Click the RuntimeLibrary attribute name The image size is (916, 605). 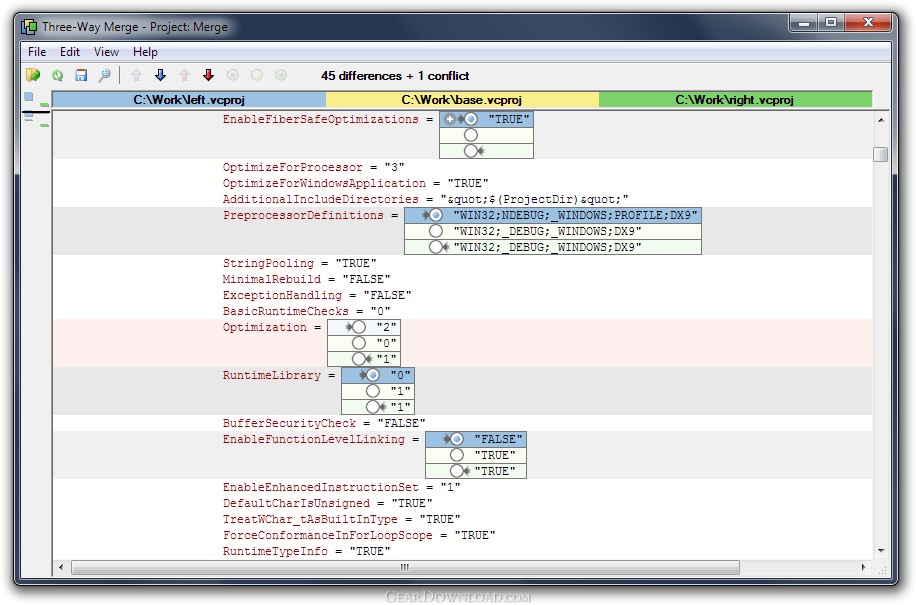click(272, 375)
